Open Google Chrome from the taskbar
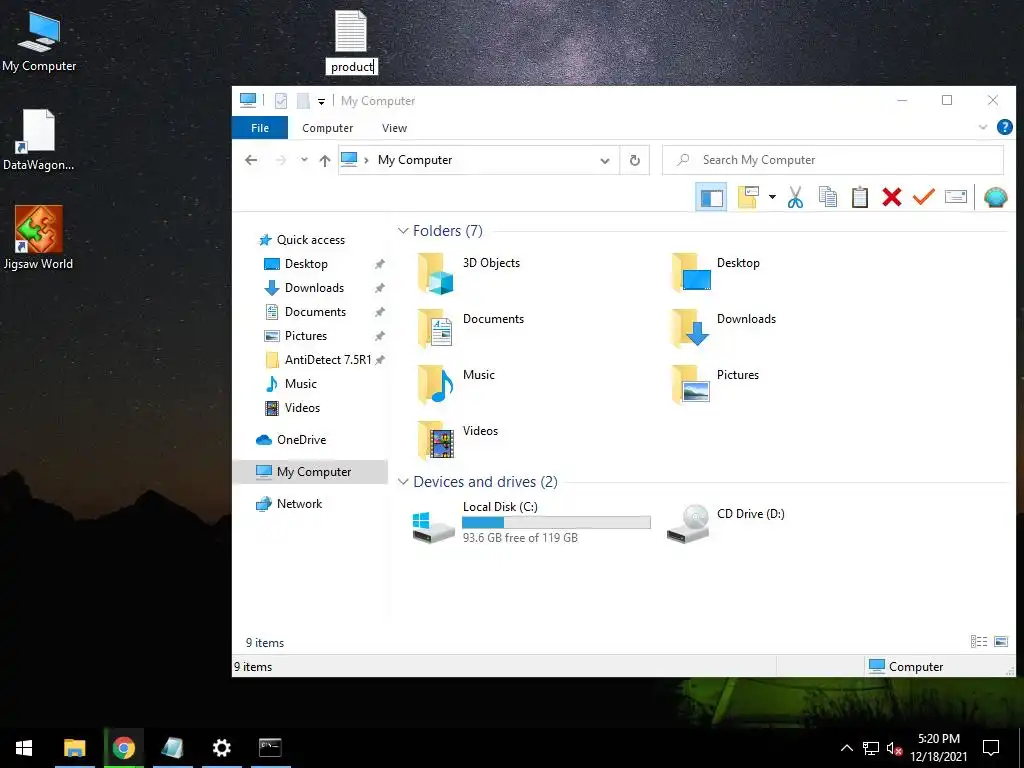The height and width of the screenshot is (768, 1024). point(123,748)
